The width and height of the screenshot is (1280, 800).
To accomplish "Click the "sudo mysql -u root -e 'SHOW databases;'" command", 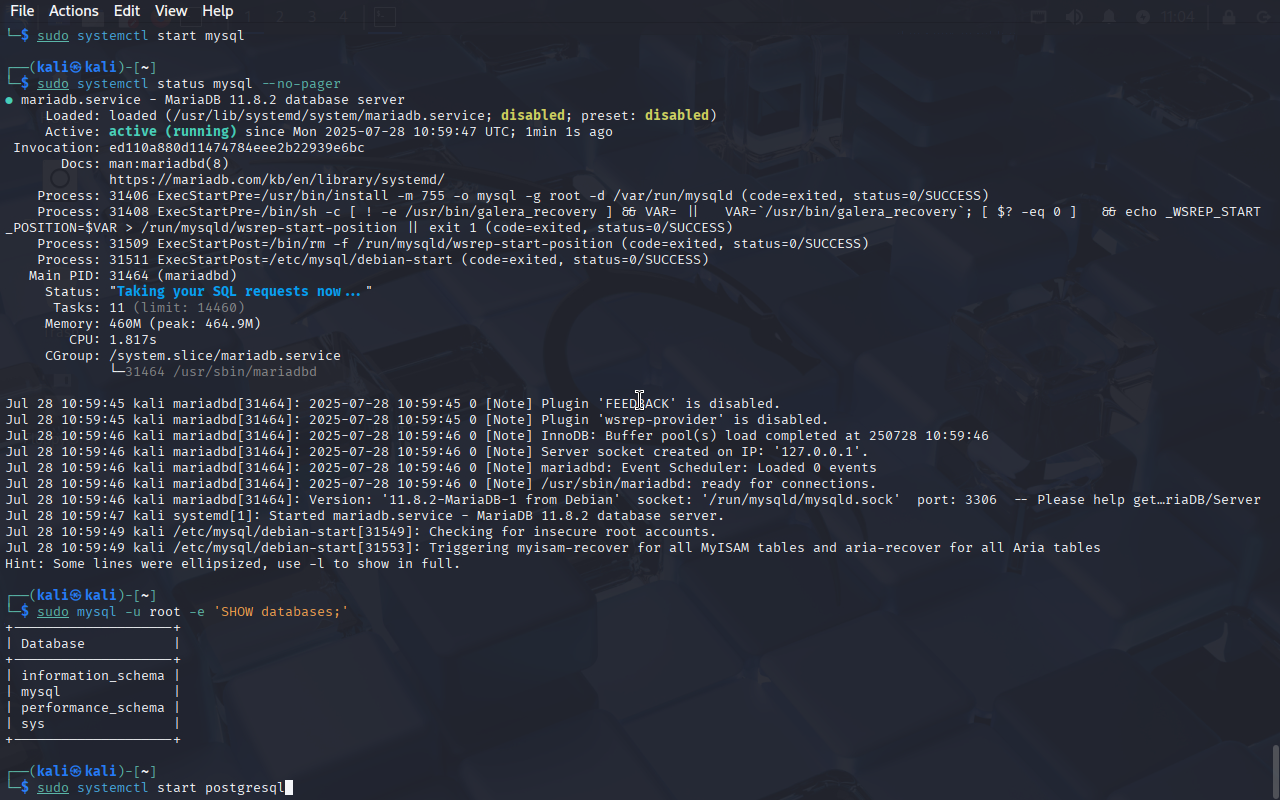I will (x=193, y=612).
